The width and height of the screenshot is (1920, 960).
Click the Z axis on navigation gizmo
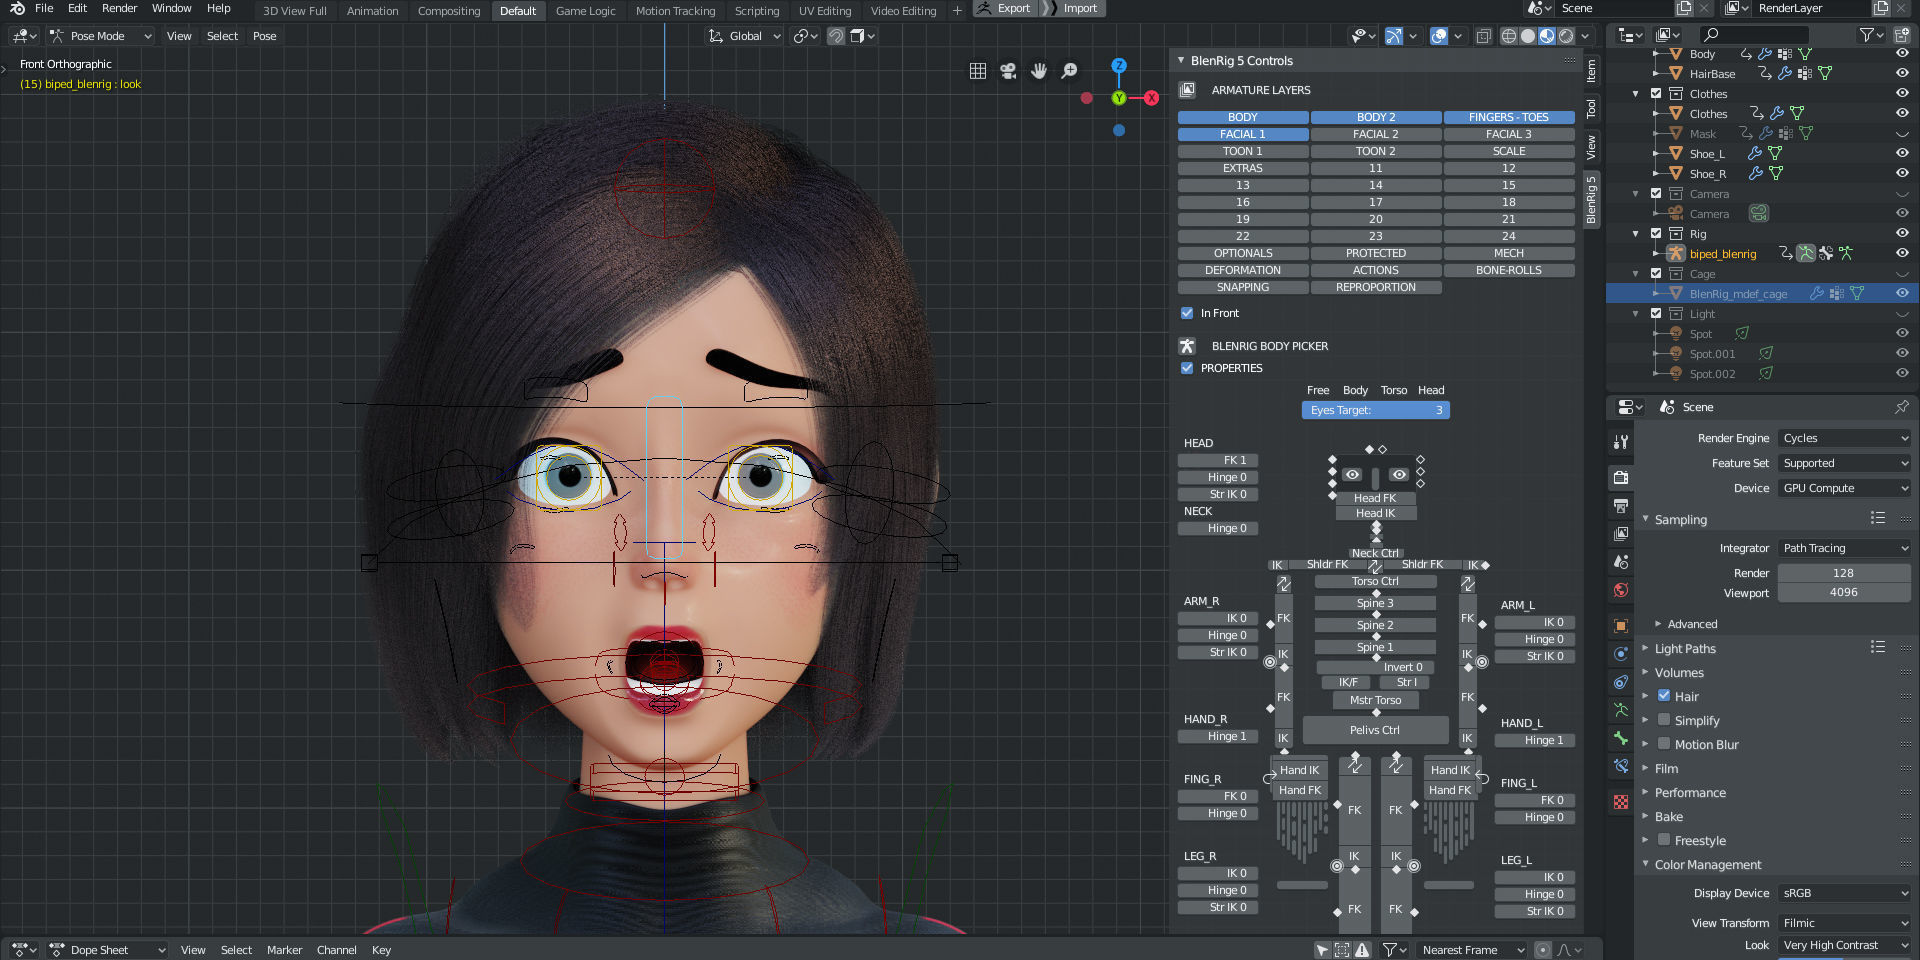coord(1119,65)
